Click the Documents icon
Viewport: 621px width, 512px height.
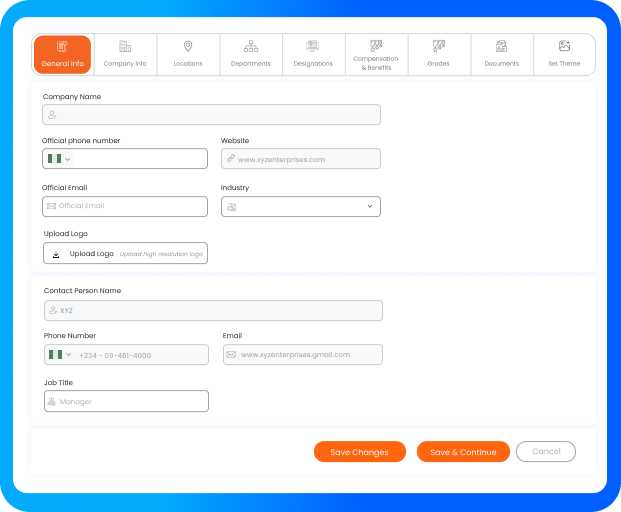point(502,46)
